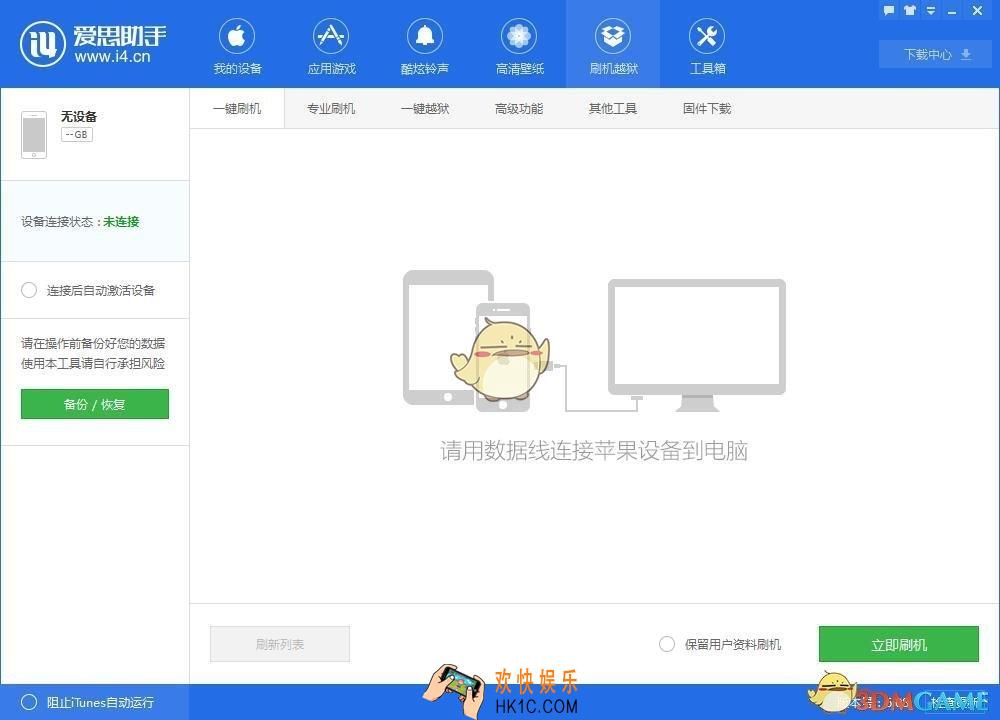This screenshot has width=1000, height=720.
Task: Enable 连接后自动激活设备 option
Action: point(29,290)
